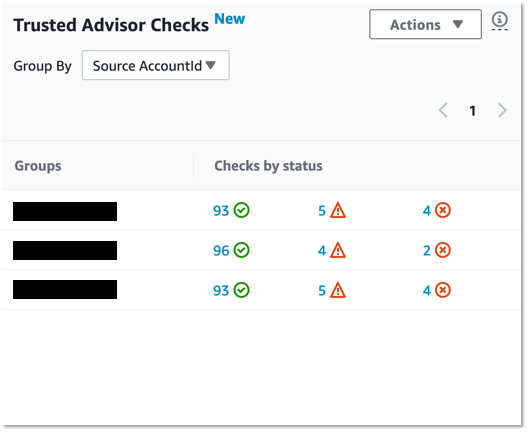Click the Group By label
Viewport: 528px width, 432px height.
pyautogui.click(x=42, y=66)
